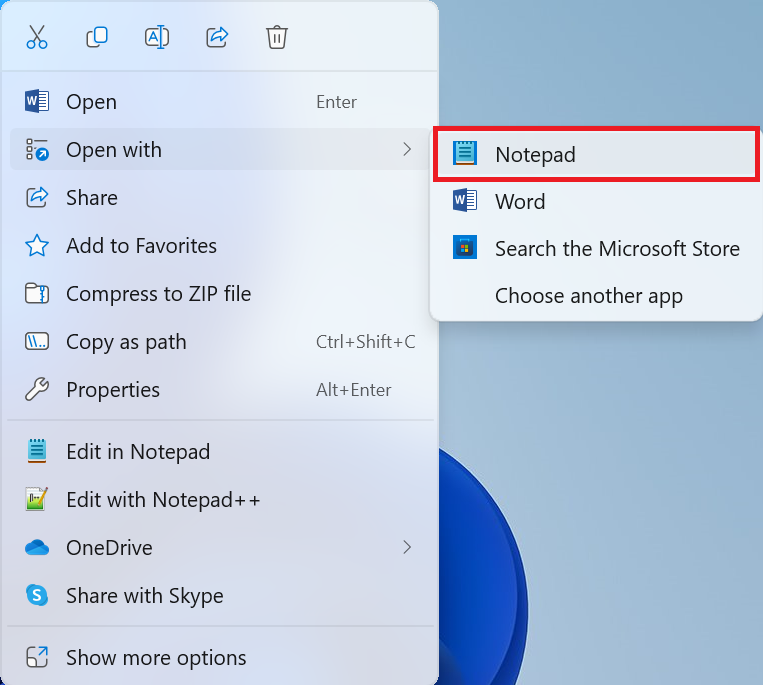
Task: Open the OneDrive menu entry
Action: (x=219, y=548)
